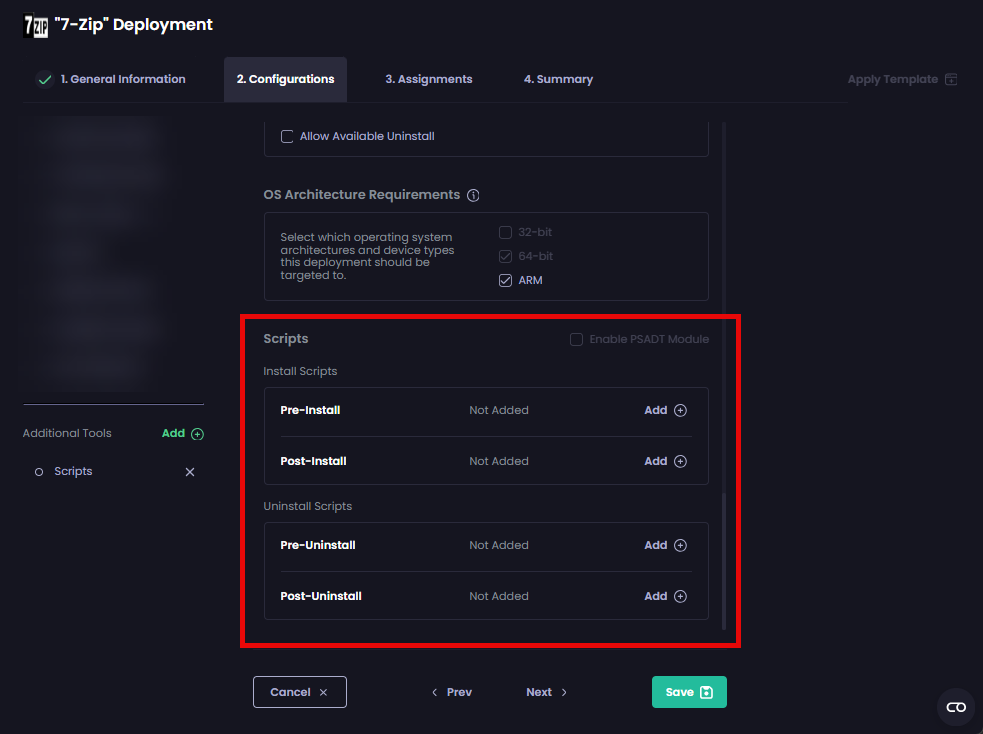
Task: Switch to the Assignments tab
Action: click(428, 78)
